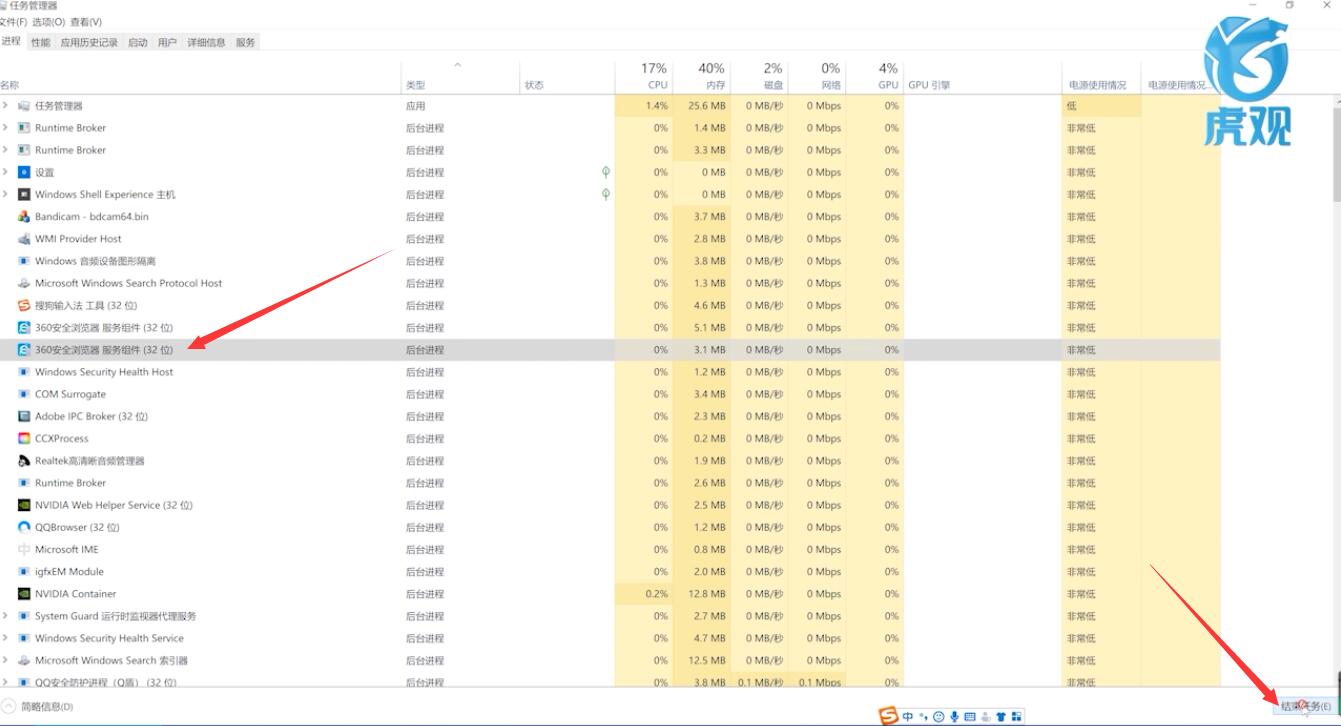Click the 12.8 MB NVIDIA Container memory cell

[x=700, y=594]
